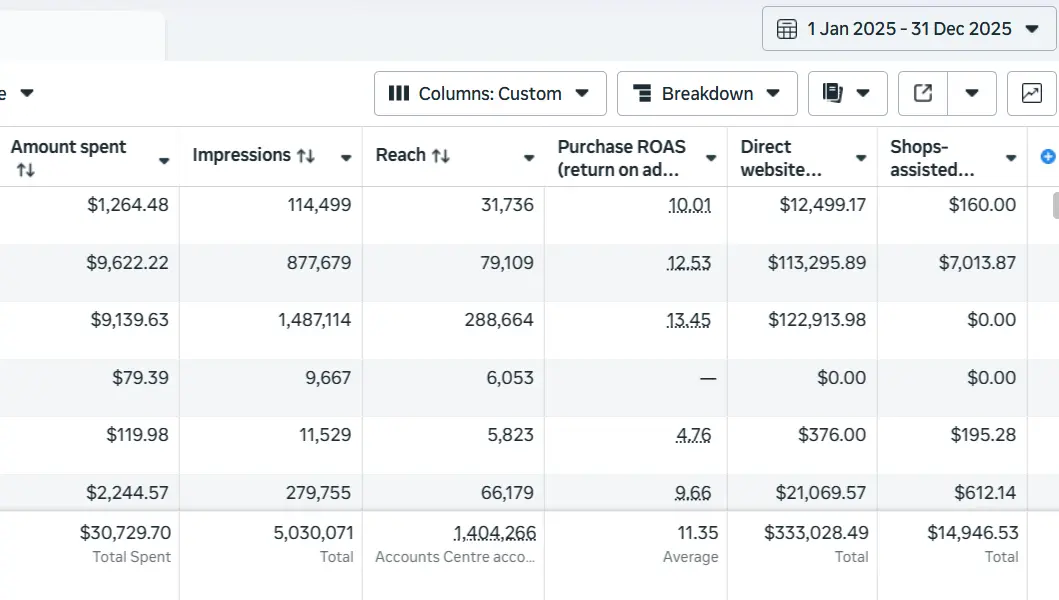Click the blue plus add-column icon
The height and width of the screenshot is (600, 1059).
tap(1048, 157)
